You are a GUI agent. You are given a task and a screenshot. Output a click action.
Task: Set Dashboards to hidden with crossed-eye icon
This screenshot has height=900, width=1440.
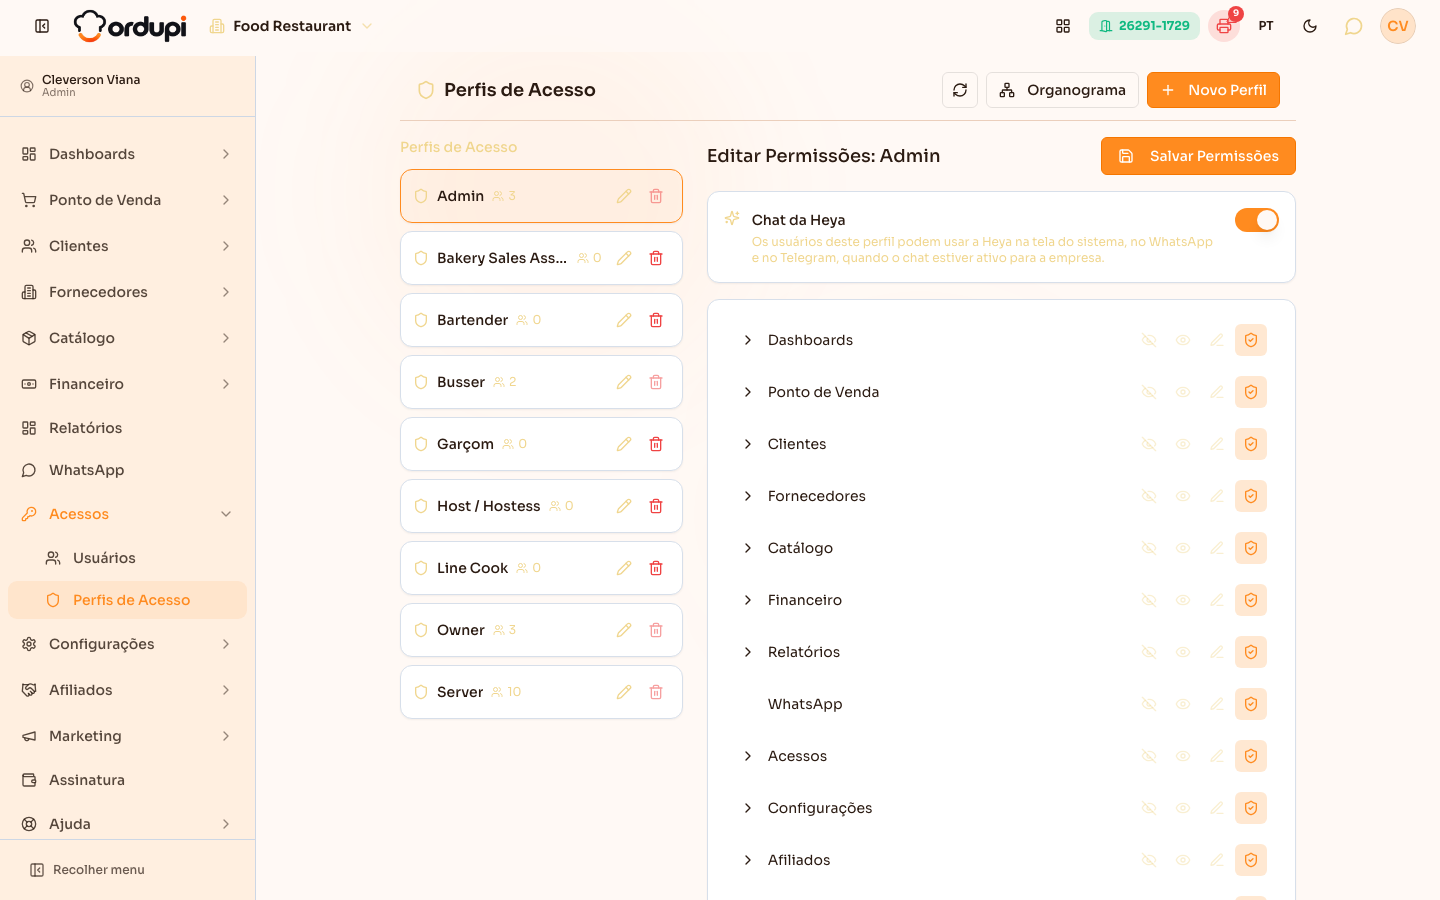(1149, 340)
